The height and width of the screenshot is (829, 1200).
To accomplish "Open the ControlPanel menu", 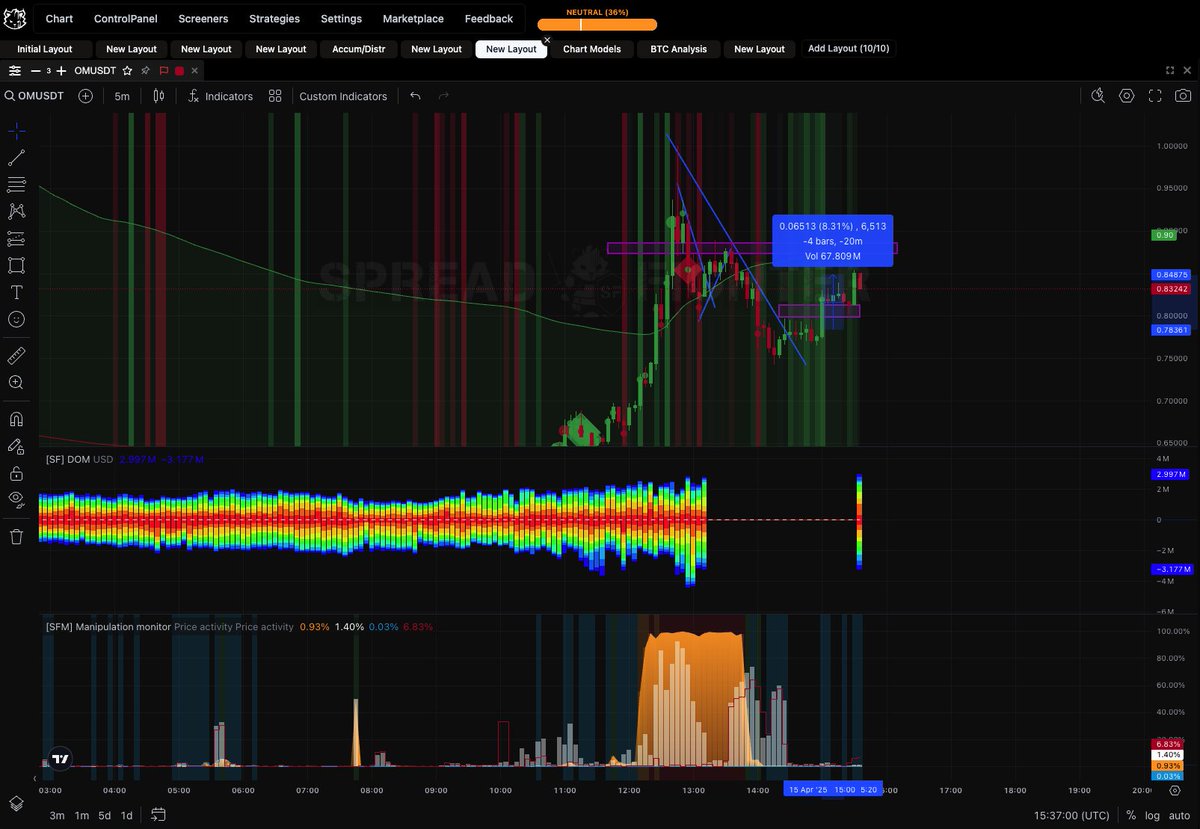I will click(125, 18).
